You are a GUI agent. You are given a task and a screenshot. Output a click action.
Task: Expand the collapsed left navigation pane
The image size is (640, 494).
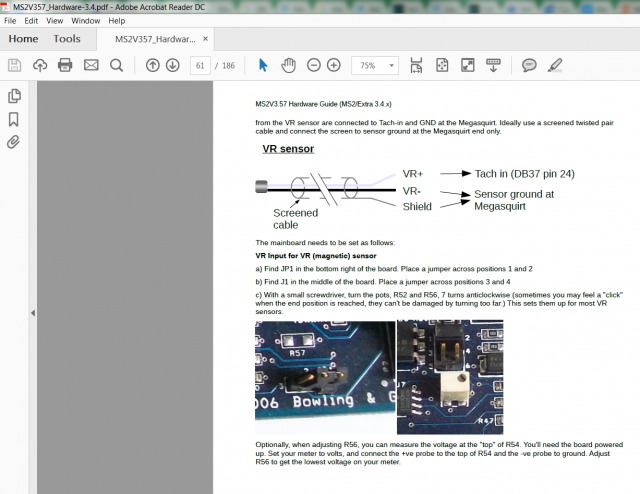[x=32, y=313]
